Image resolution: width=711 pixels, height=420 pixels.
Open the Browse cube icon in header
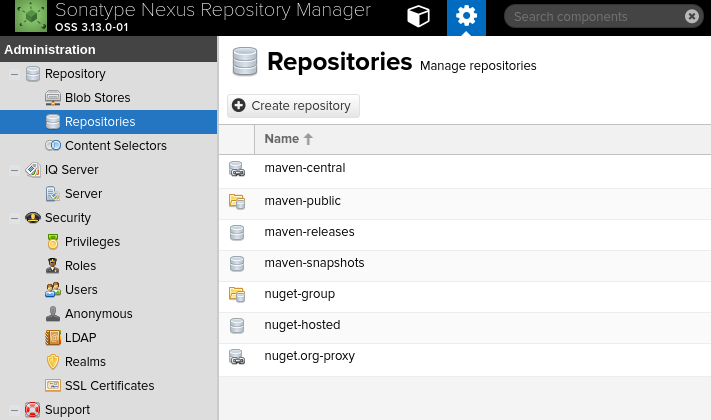coord(418,17)
